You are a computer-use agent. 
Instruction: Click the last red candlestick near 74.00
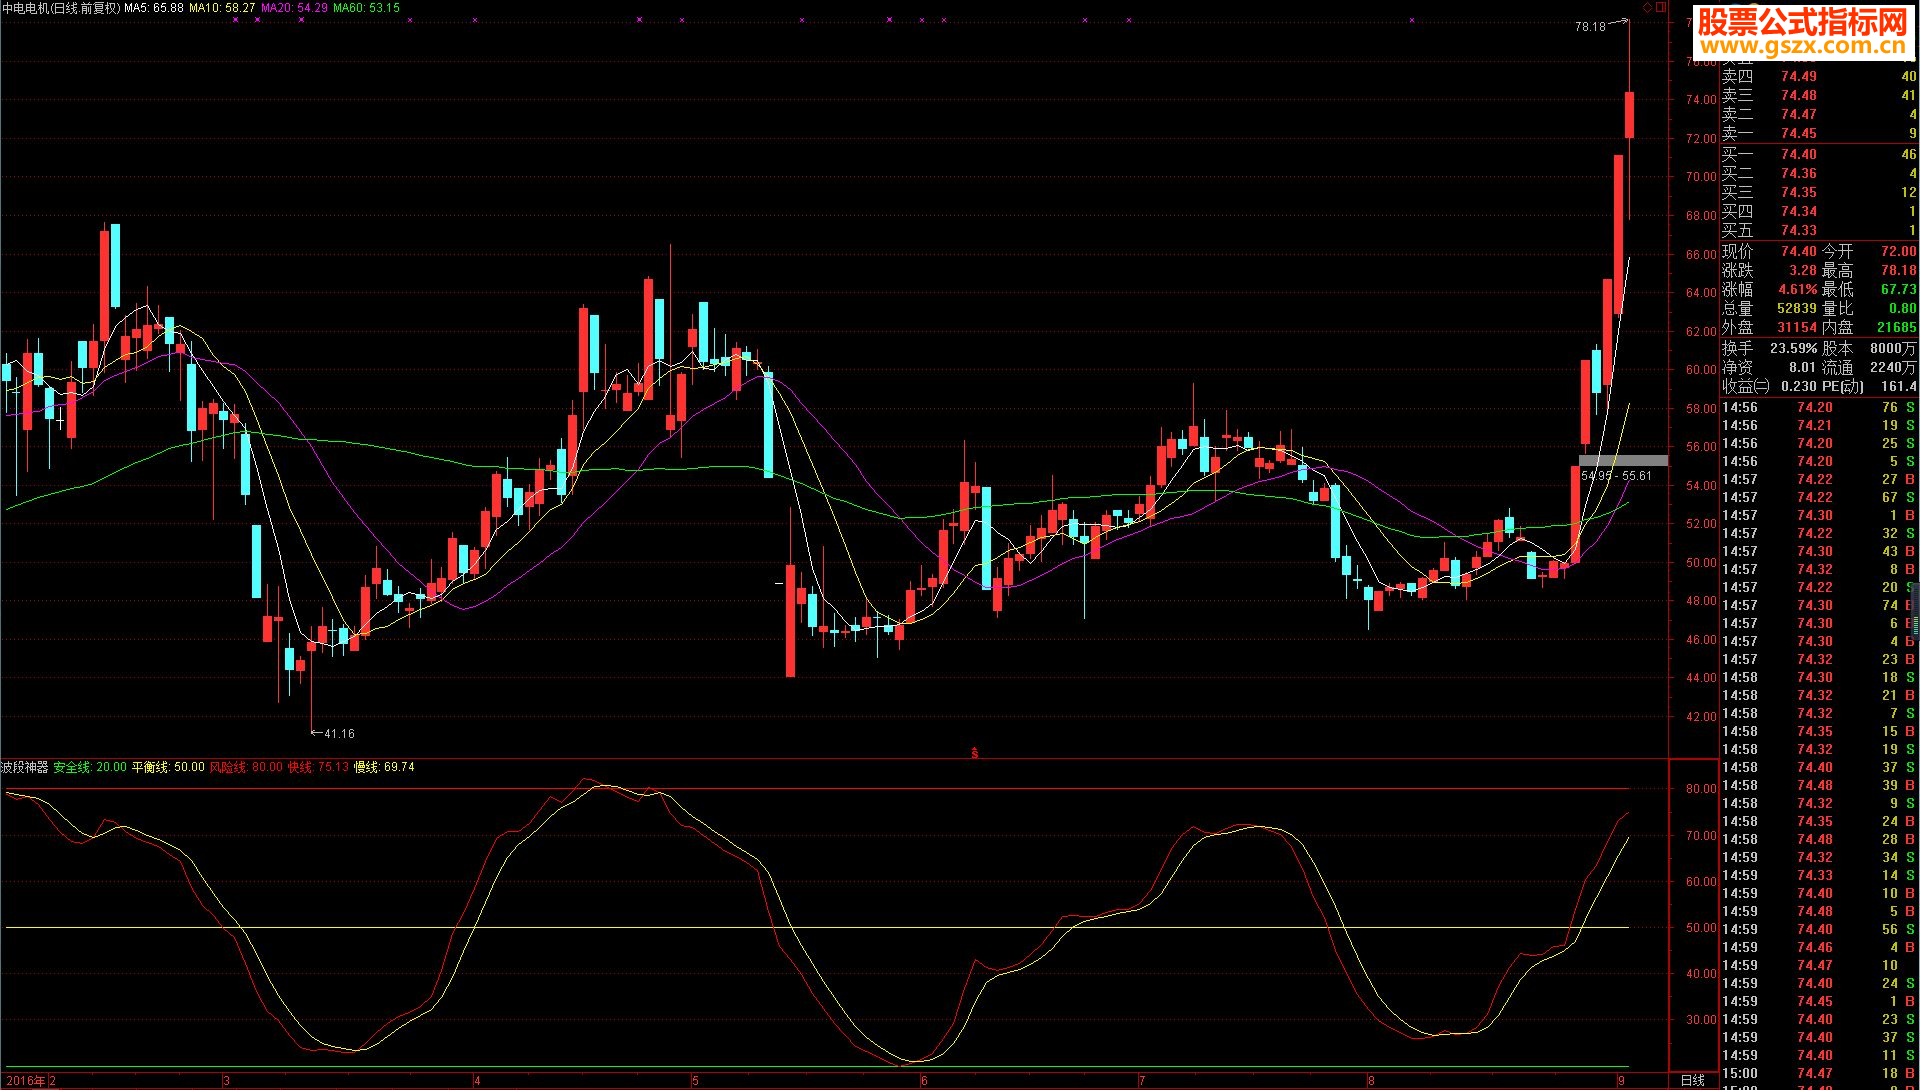pos(1629,115)
